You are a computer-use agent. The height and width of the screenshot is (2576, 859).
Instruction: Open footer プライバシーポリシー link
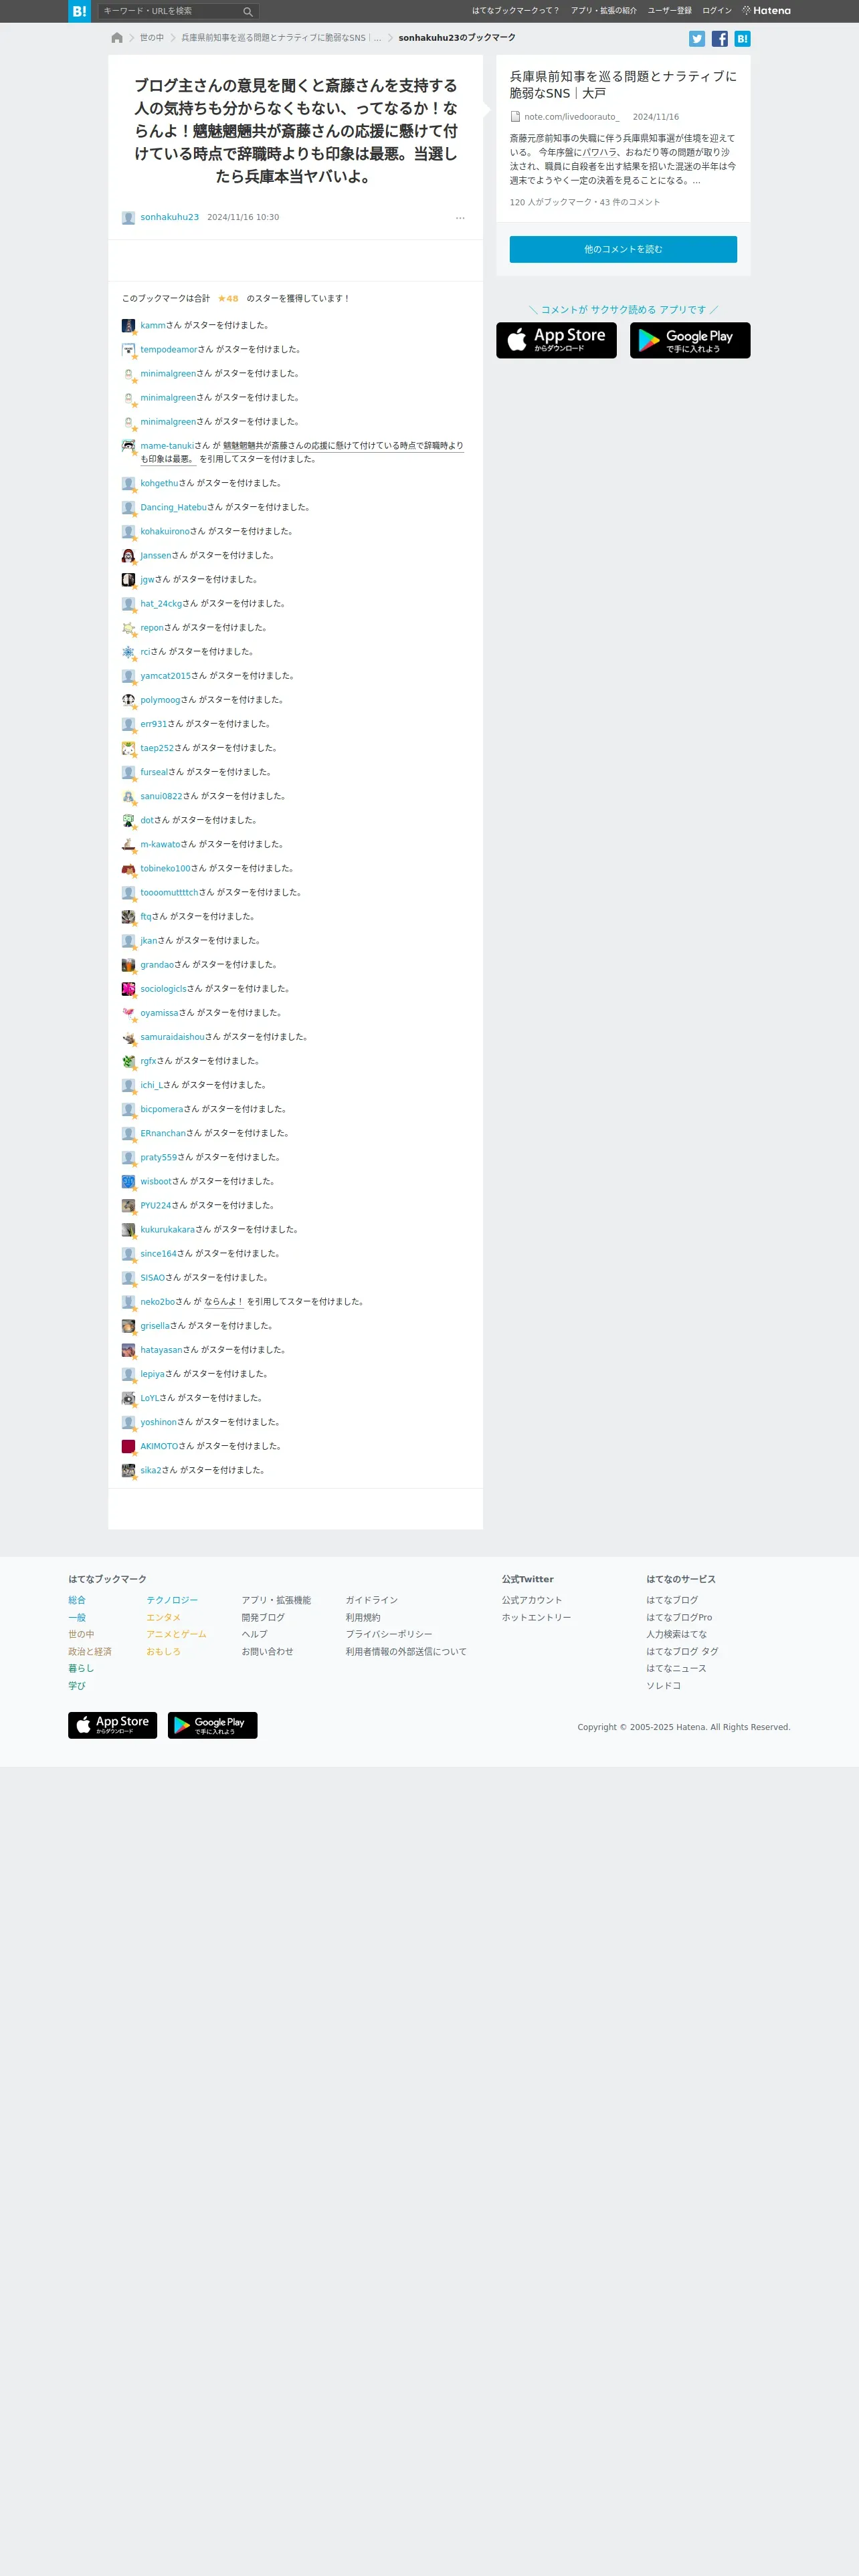(389, 1634)
